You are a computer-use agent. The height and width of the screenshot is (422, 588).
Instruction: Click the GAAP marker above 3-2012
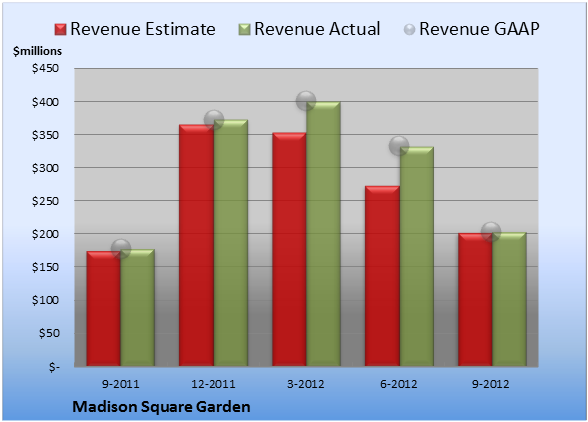(306, 101)
